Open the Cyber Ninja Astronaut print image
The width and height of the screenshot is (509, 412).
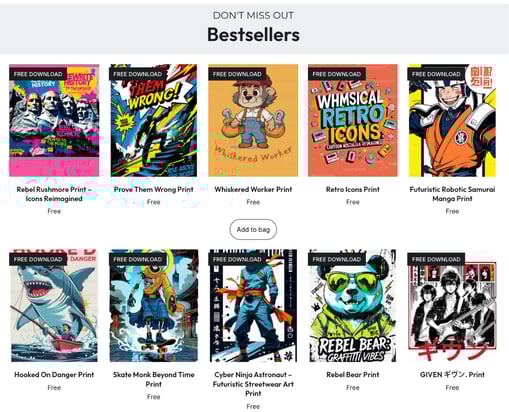(x=253, y=305)
